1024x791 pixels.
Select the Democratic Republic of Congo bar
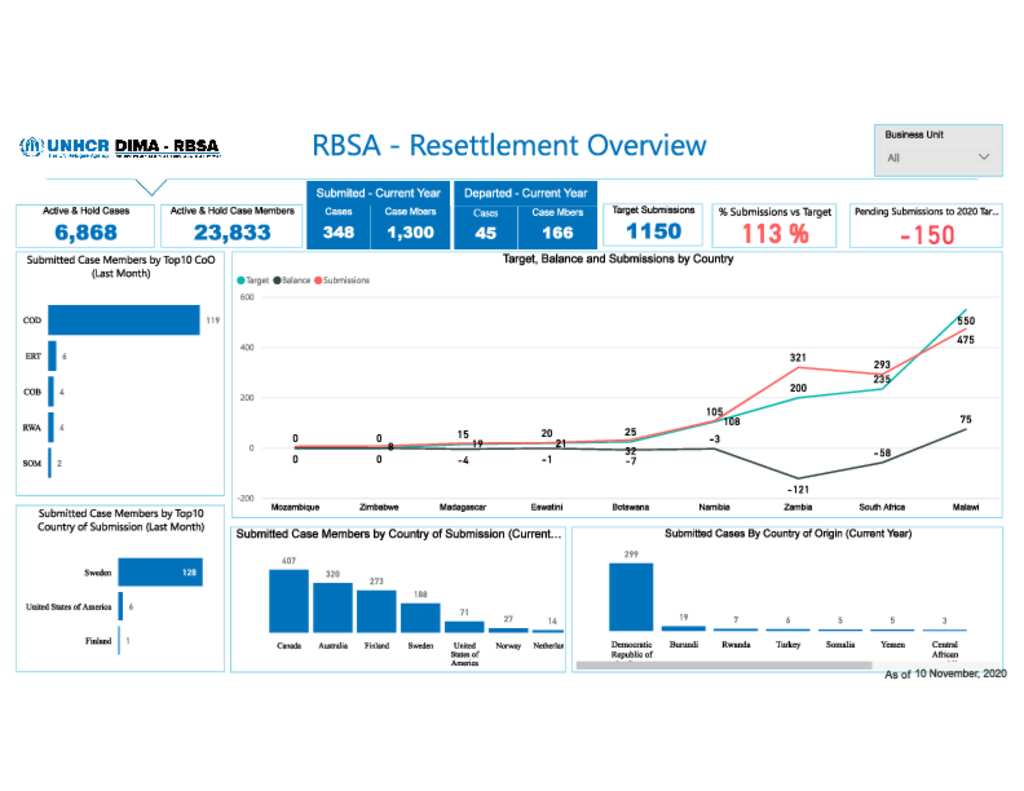pos(629,597)
